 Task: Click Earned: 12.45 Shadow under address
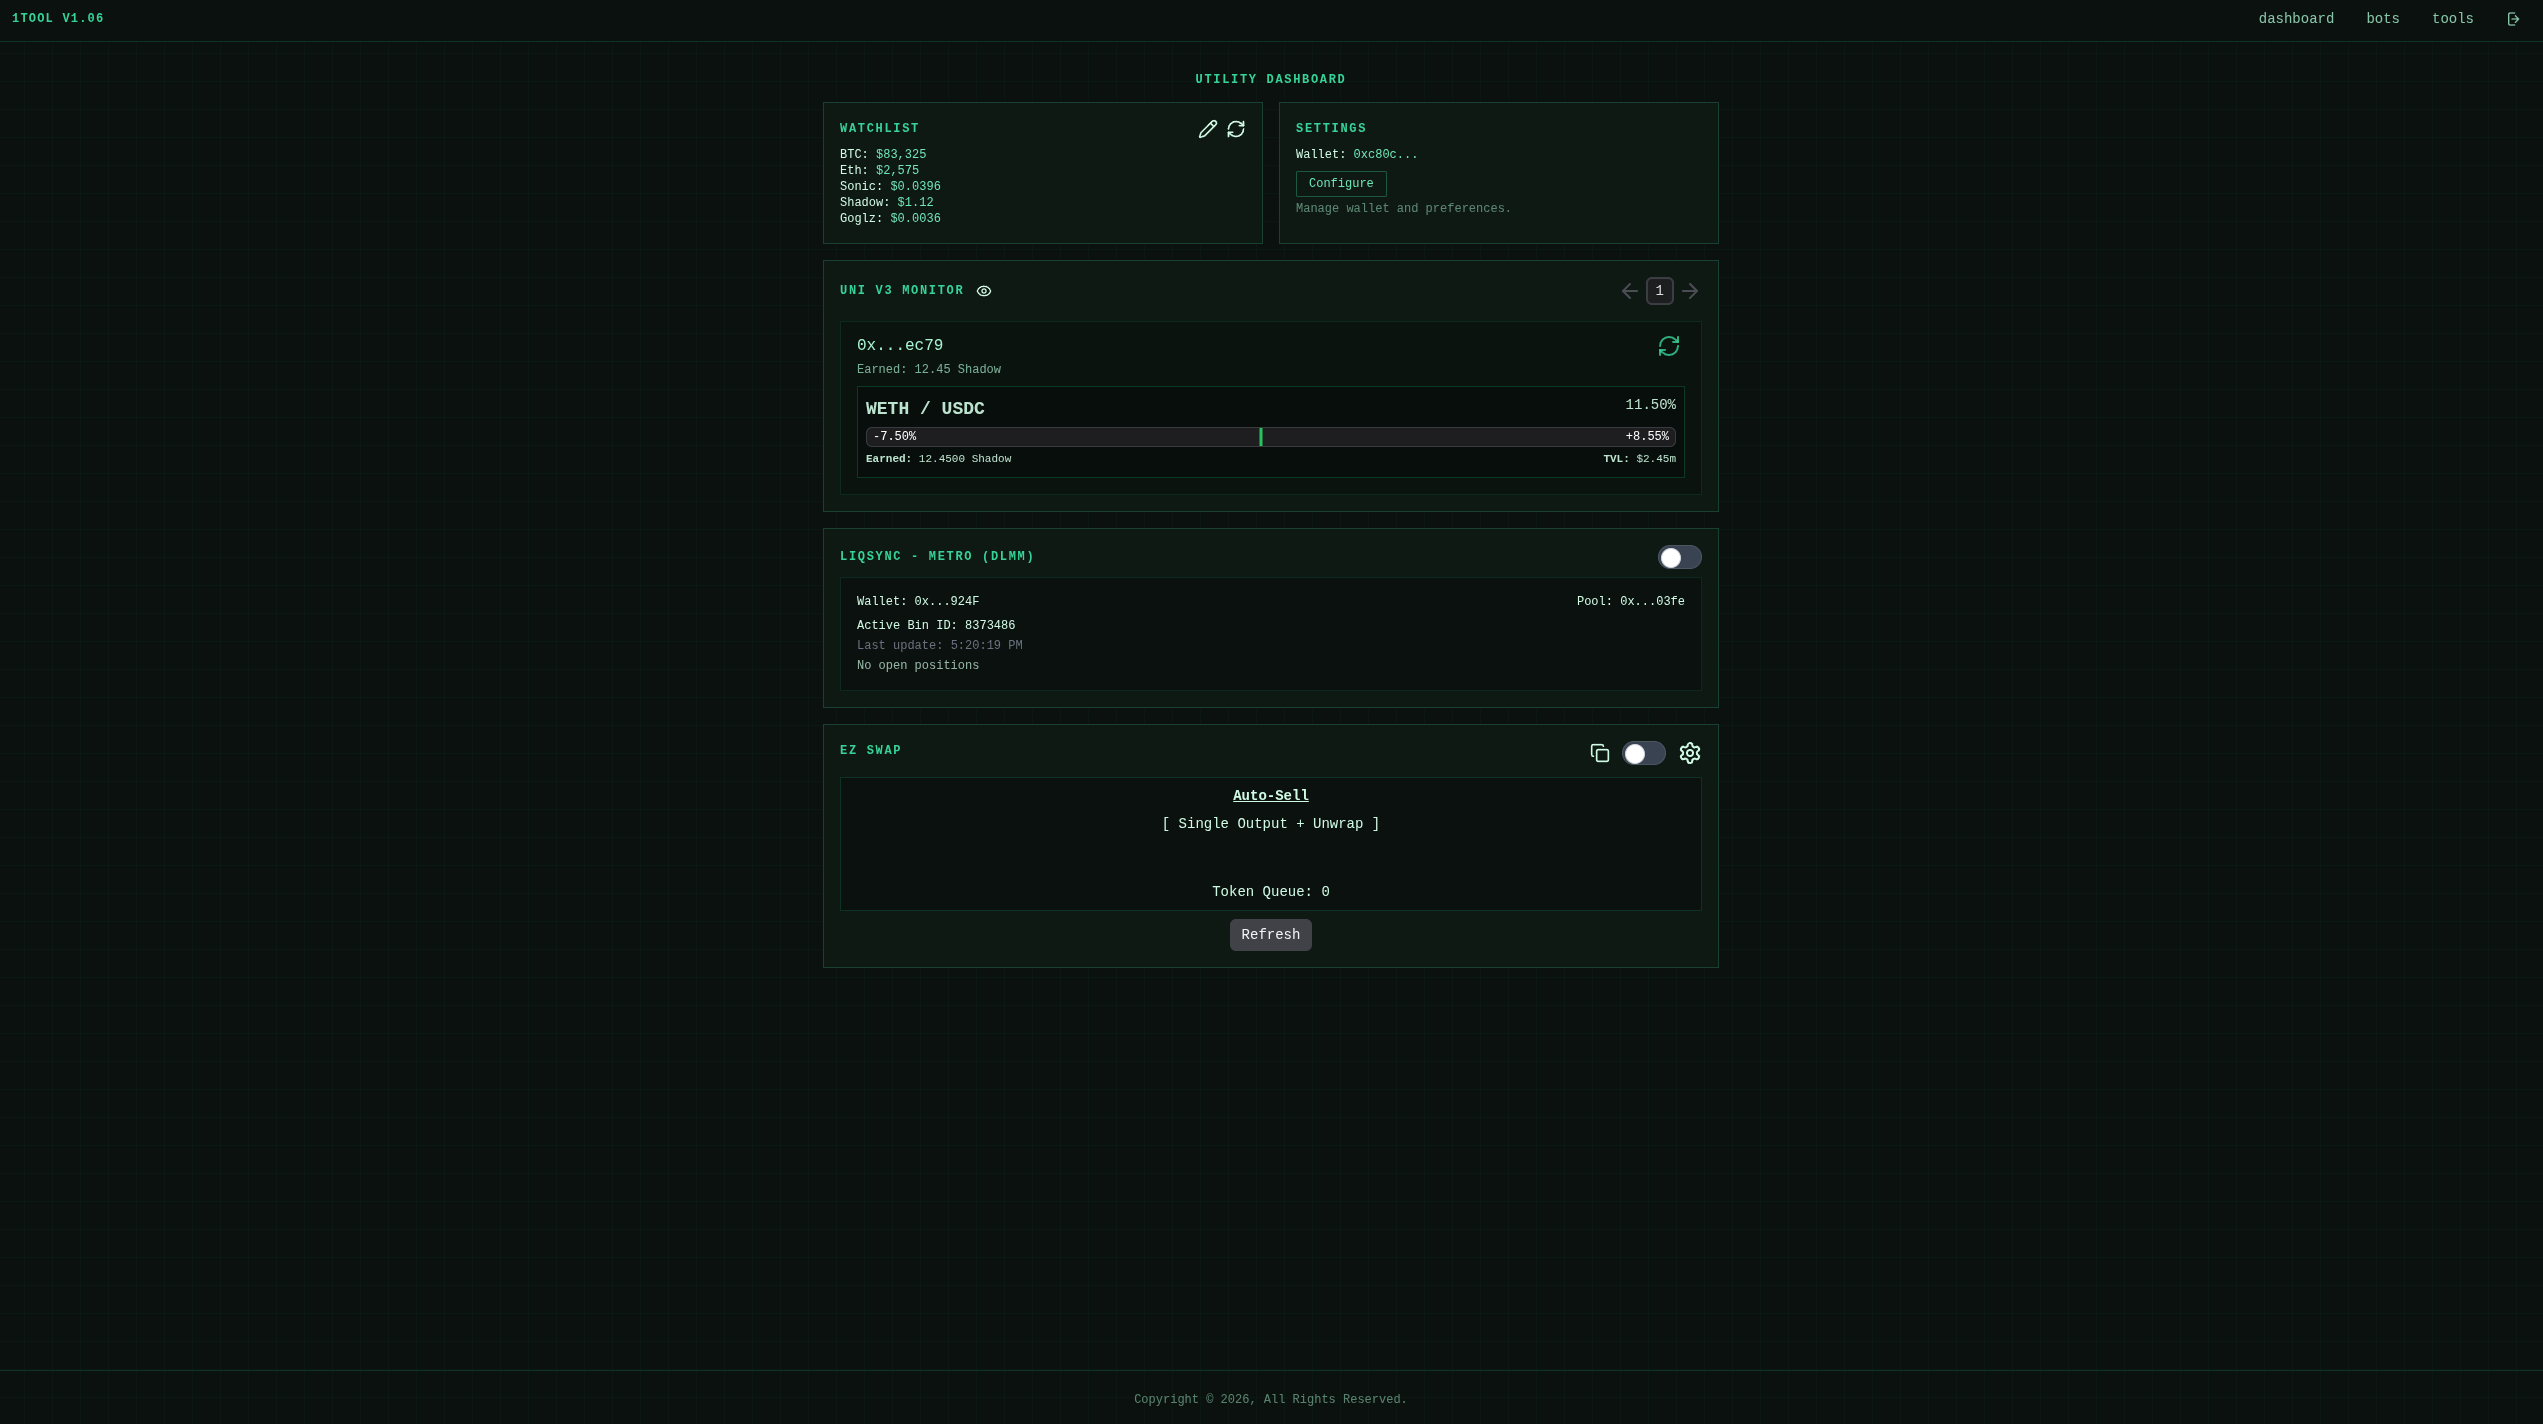[929, 370]
